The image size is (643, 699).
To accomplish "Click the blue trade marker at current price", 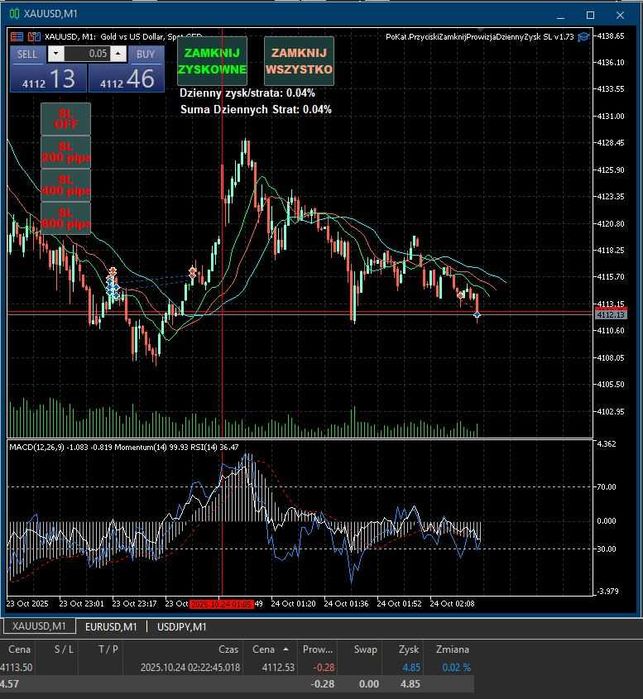I will (477, 315).
